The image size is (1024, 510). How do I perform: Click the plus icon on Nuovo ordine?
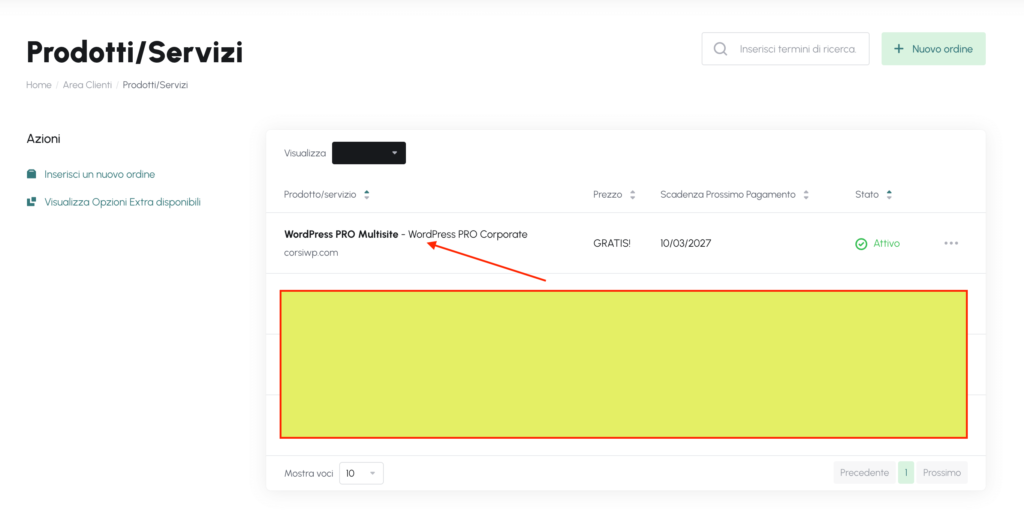[x=899, y=49]
